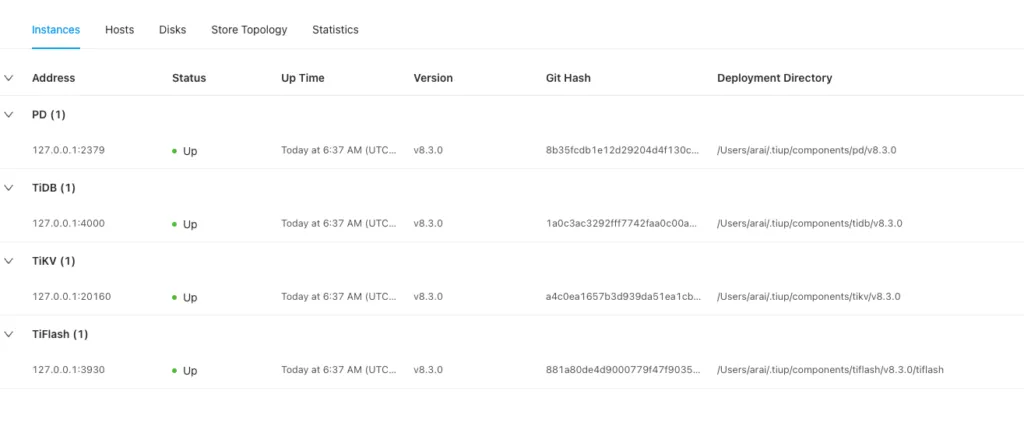Open the Store Topology tab
1024x440 pixels.
[249, 30]
